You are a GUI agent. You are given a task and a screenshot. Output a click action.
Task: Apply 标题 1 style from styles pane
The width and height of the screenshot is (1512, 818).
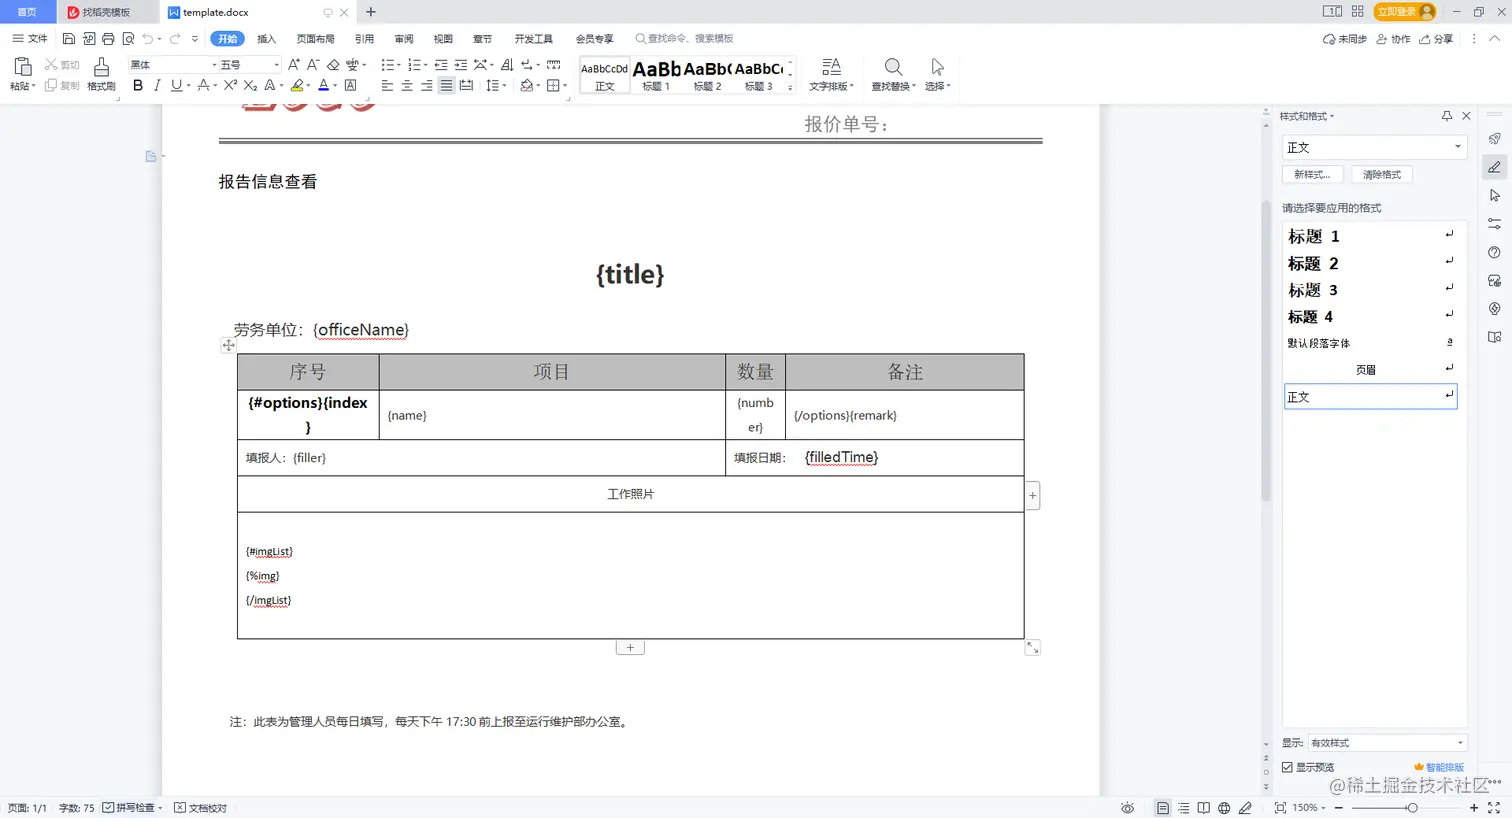(x=1370, y=236)
